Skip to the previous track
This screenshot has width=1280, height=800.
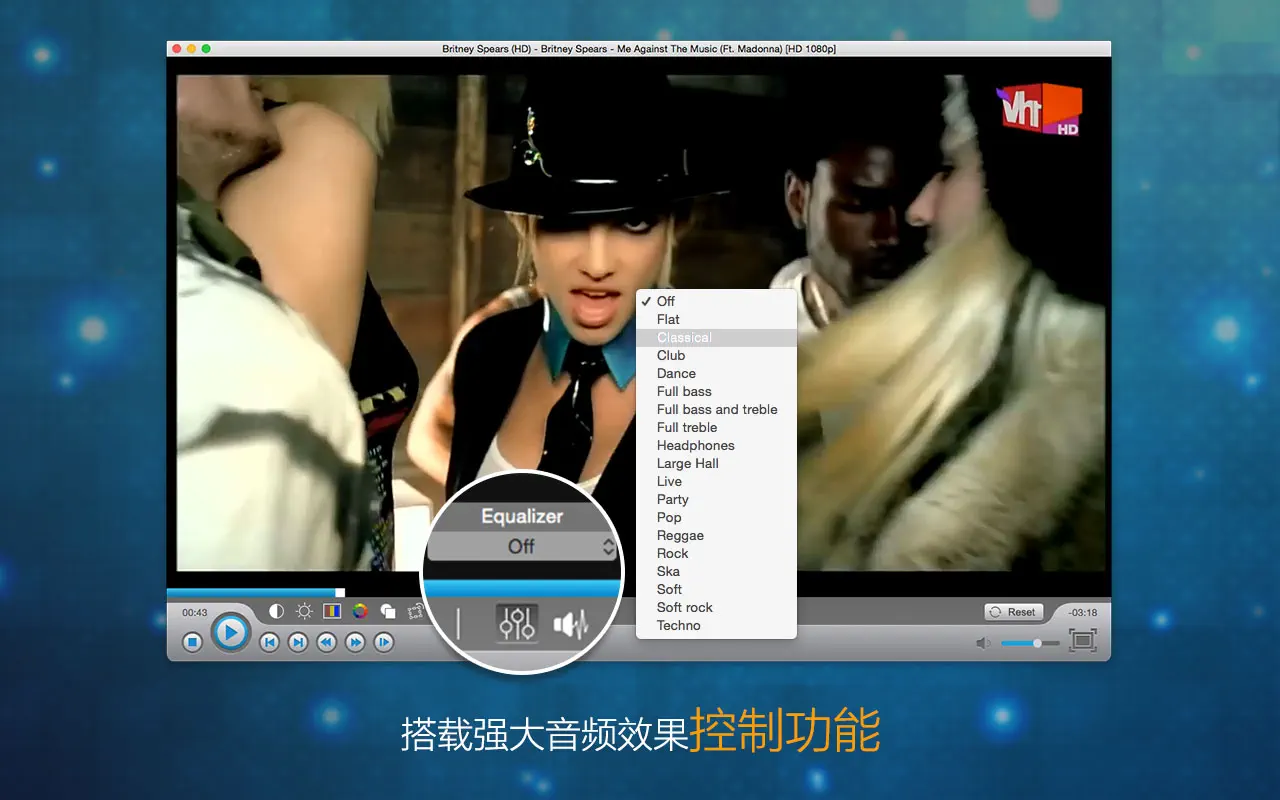click(269, 643)
